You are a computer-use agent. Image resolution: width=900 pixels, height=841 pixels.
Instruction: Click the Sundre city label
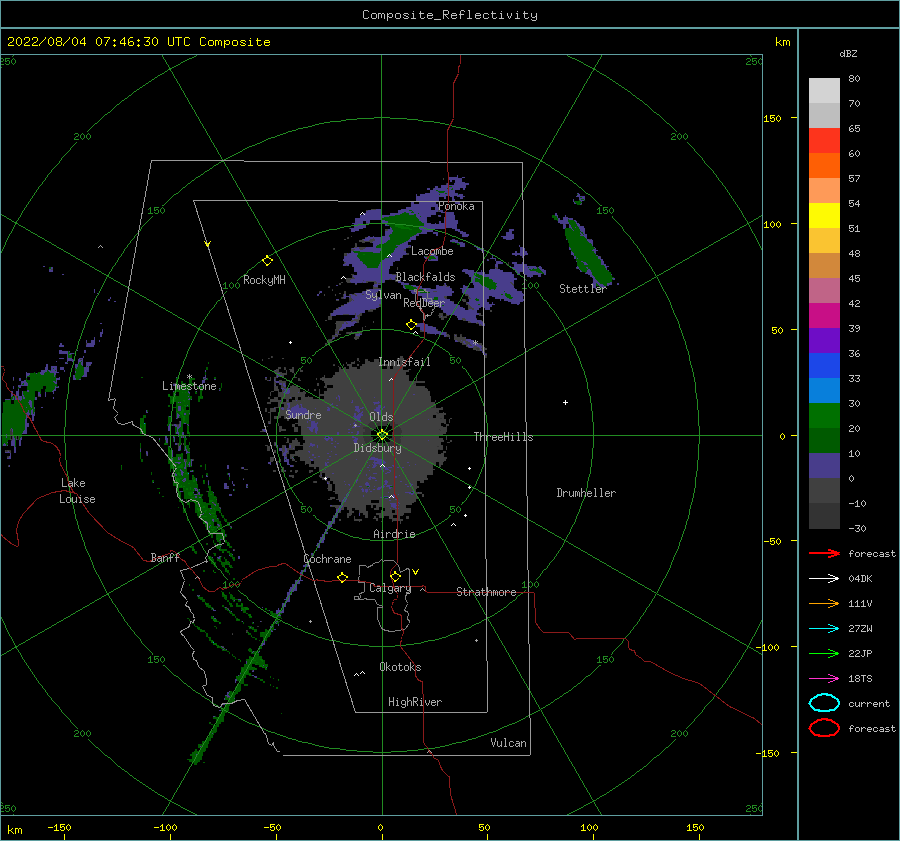point(303,414)
